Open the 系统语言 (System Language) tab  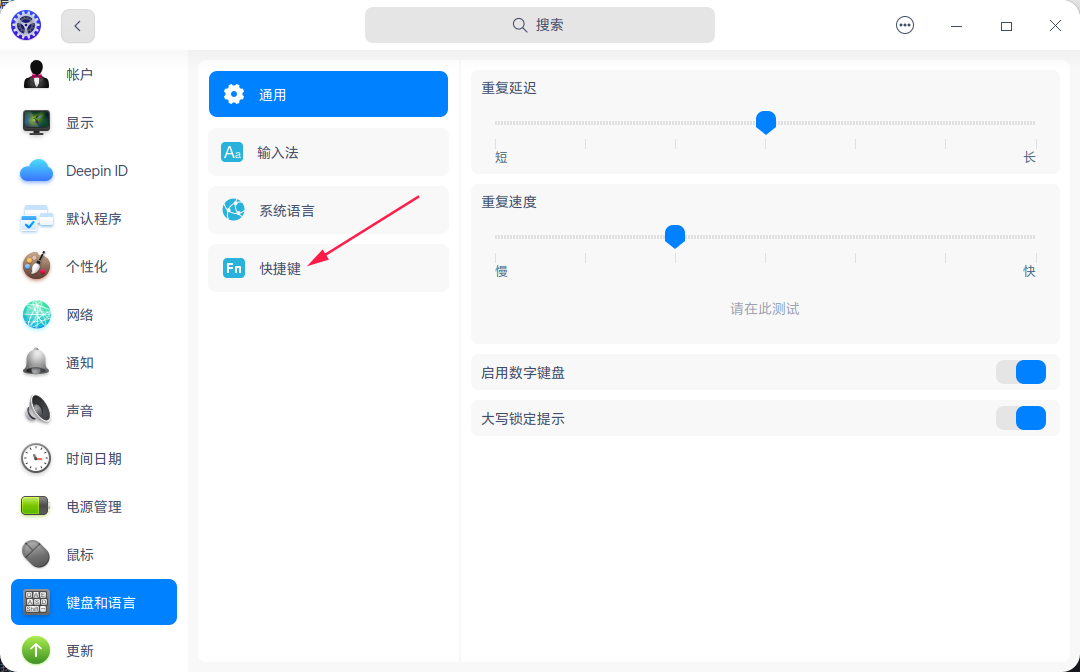[328, 210]
